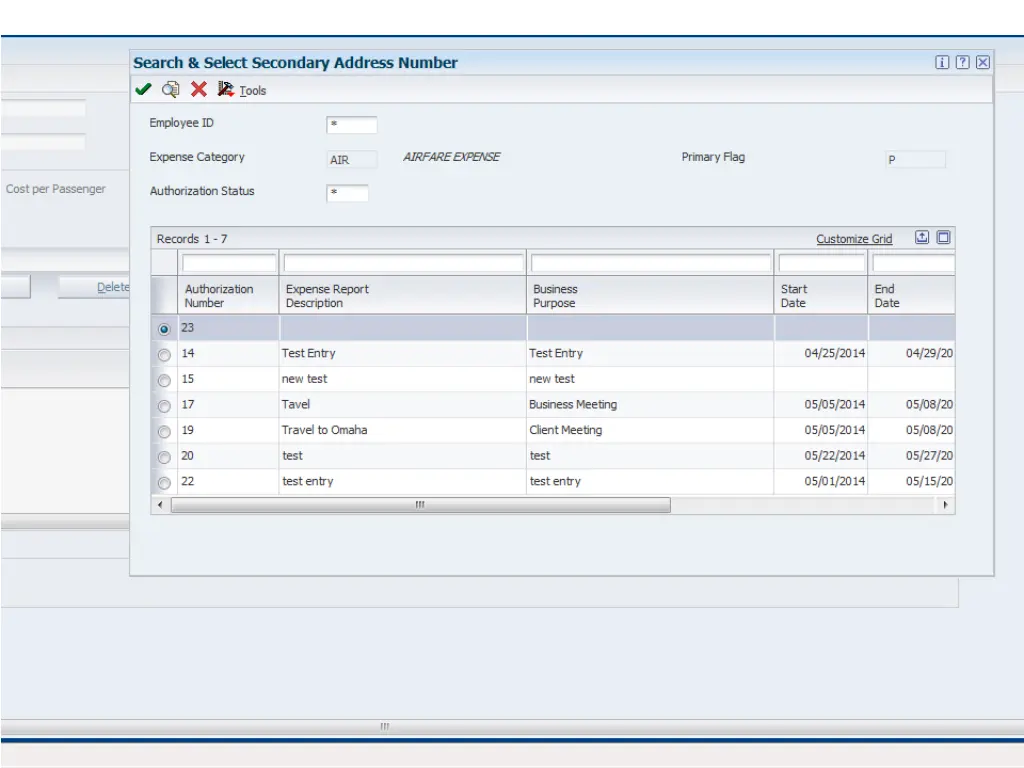
Task: Click the information icon in title bar
Action: coord(942,62)
